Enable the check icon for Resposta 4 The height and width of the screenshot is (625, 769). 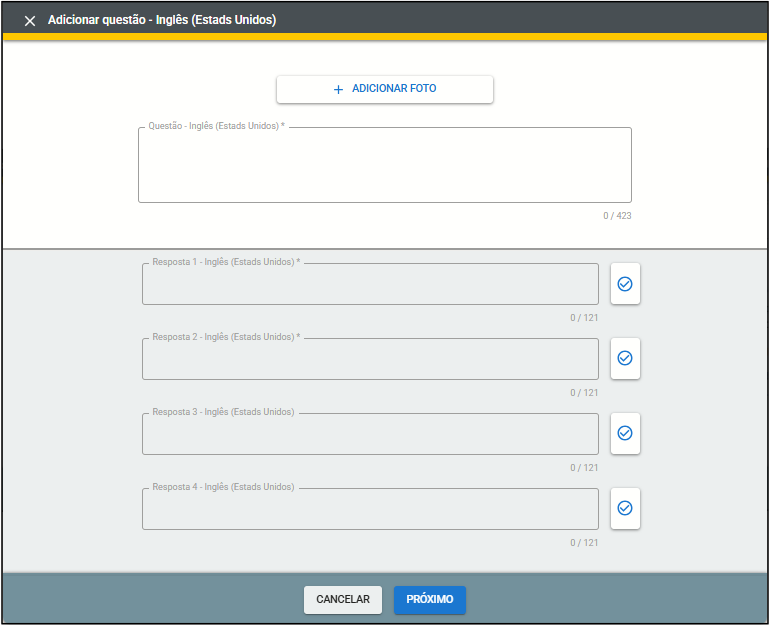point(625,508)
